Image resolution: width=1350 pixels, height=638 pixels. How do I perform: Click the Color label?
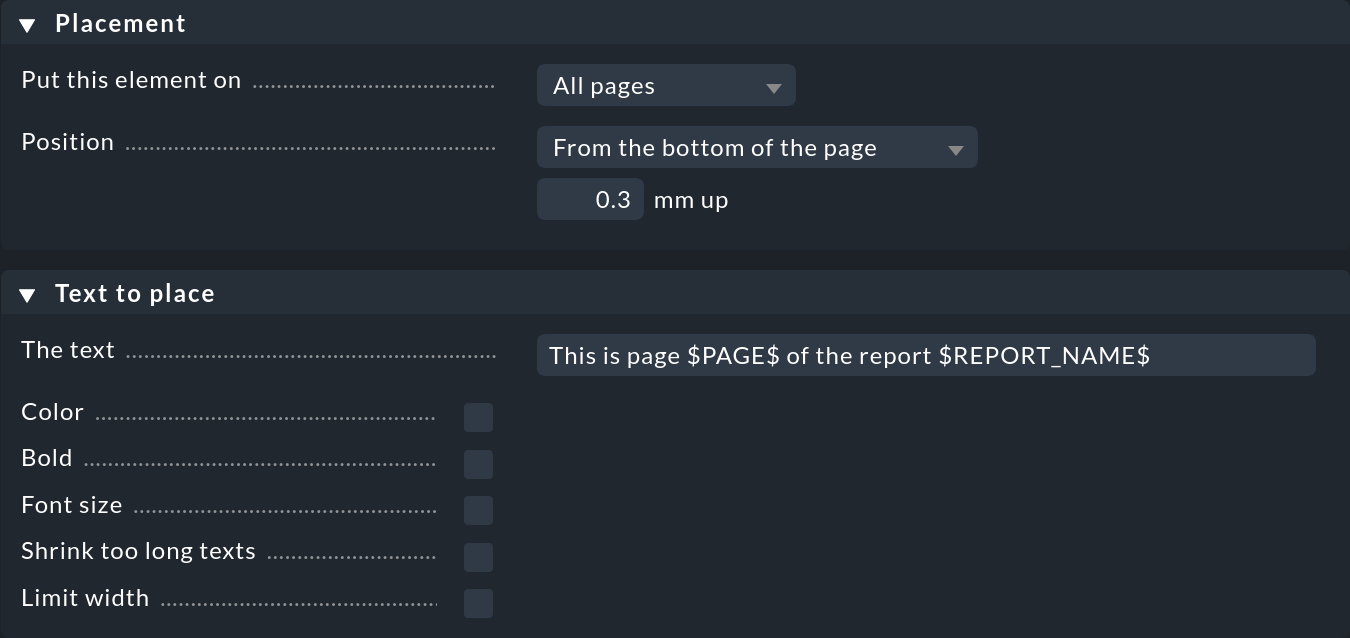[53, 412]
